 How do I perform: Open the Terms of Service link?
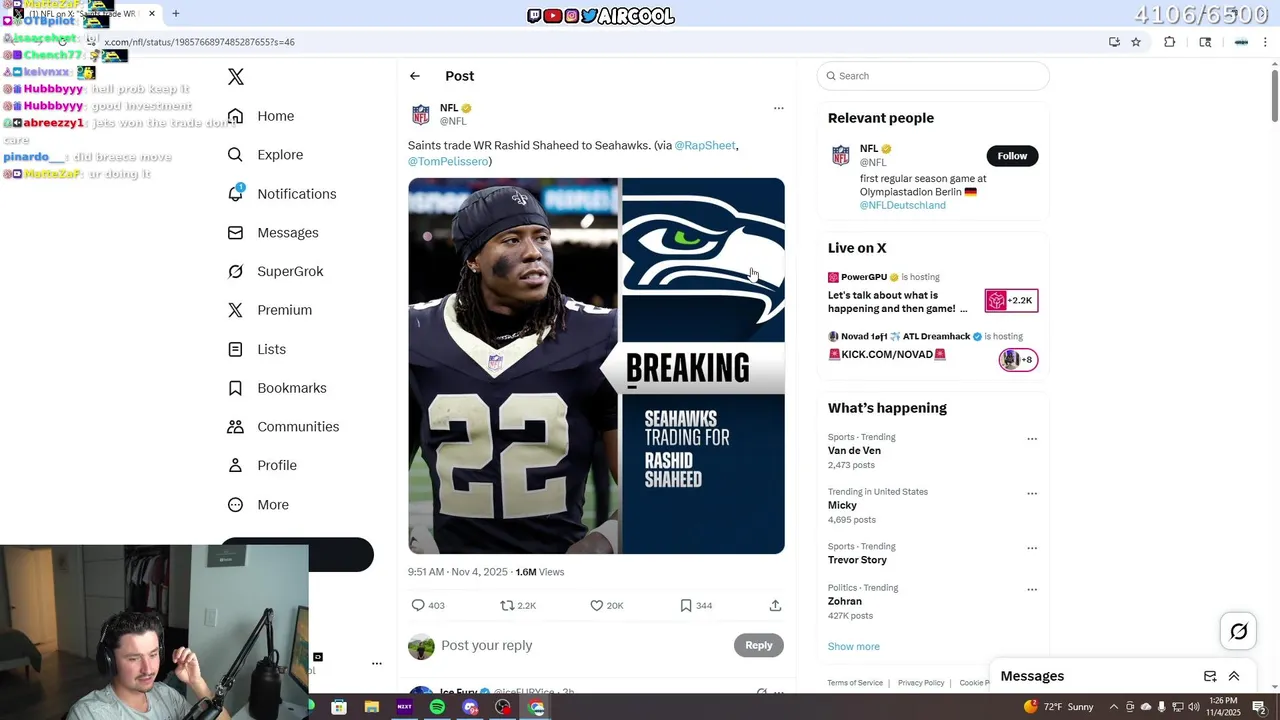855,683
